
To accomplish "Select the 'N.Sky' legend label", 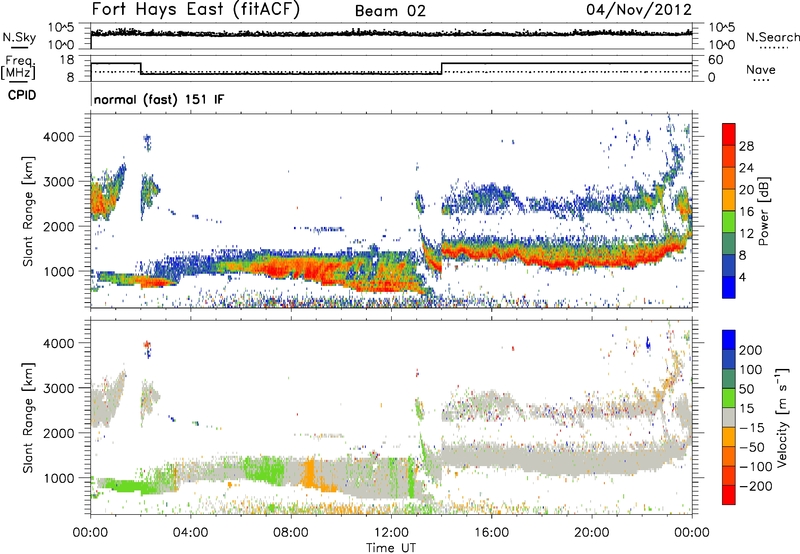I will pyautogui.click(x=19, y=37).
